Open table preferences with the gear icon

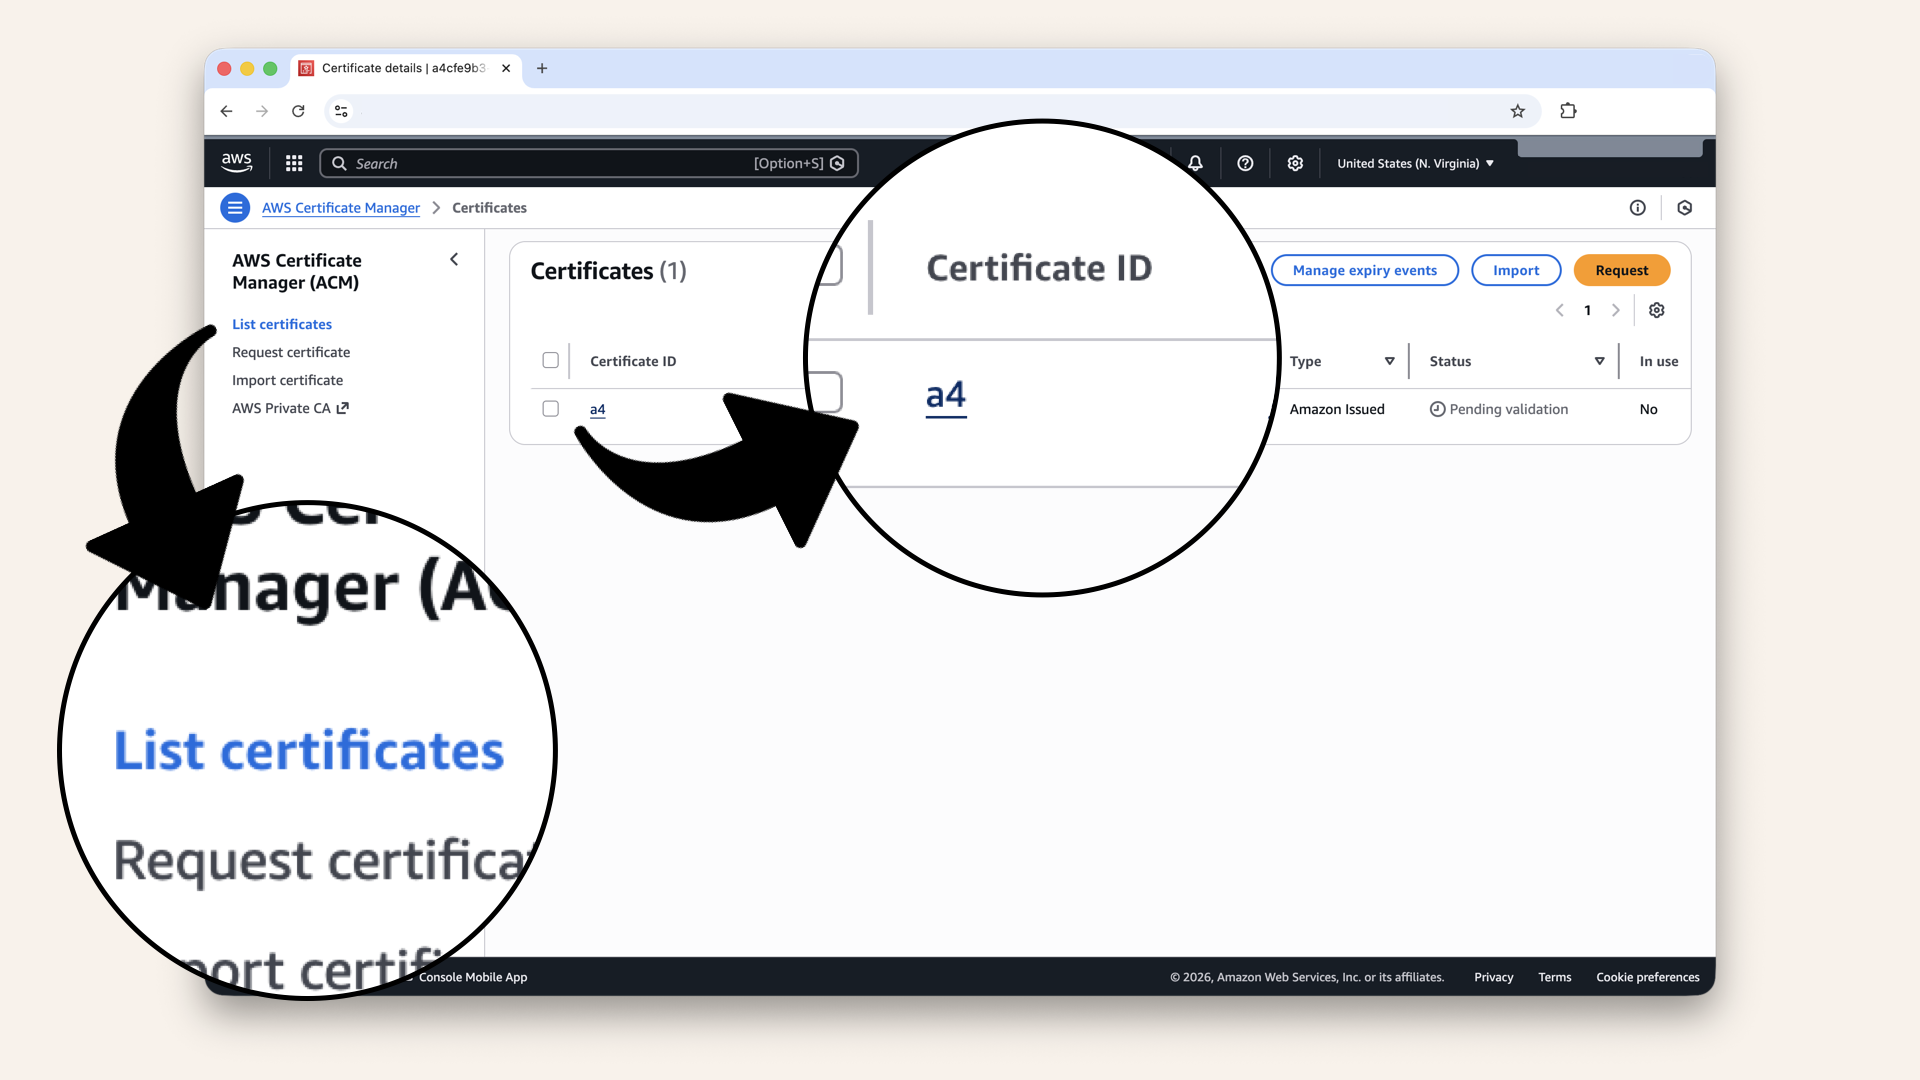click(1656, 310)
